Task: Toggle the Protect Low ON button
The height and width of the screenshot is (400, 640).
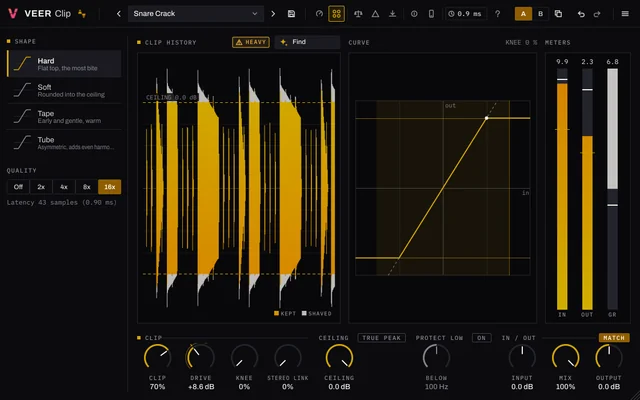Action: [482, 338]
